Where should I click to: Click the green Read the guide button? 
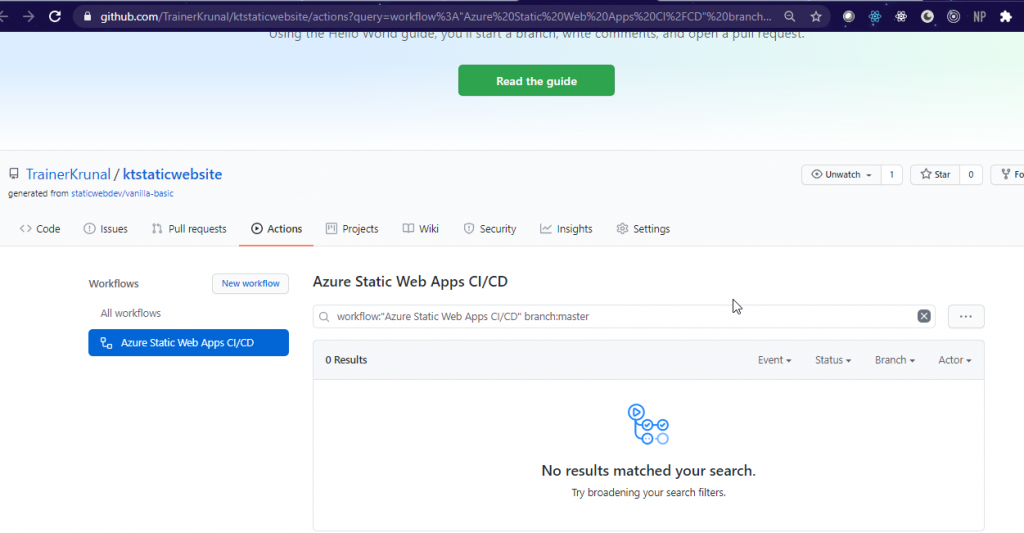point(536,80)
